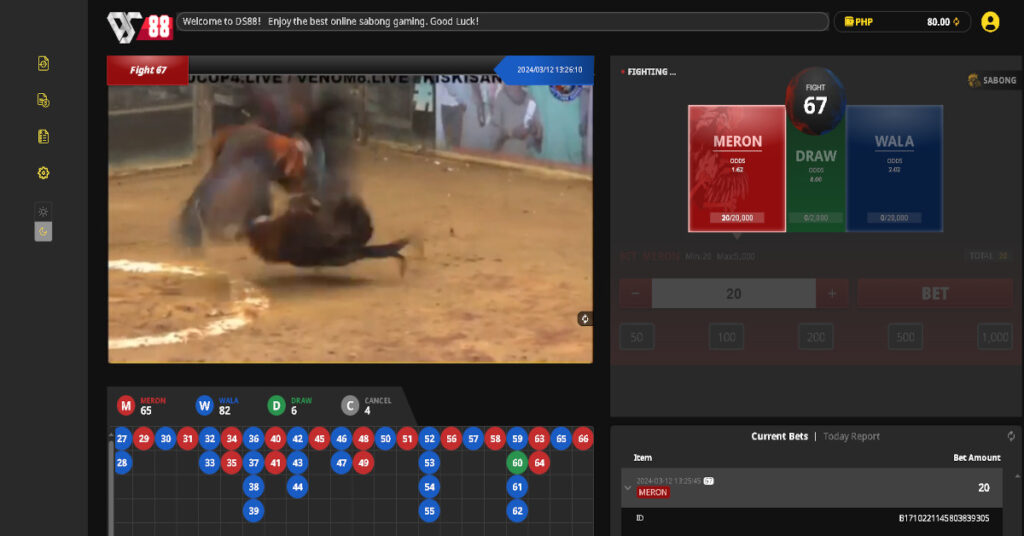1024x536 pixels.
Task: Click the bet amount input field
Action: pyautogui.click(x=733, y=294)
